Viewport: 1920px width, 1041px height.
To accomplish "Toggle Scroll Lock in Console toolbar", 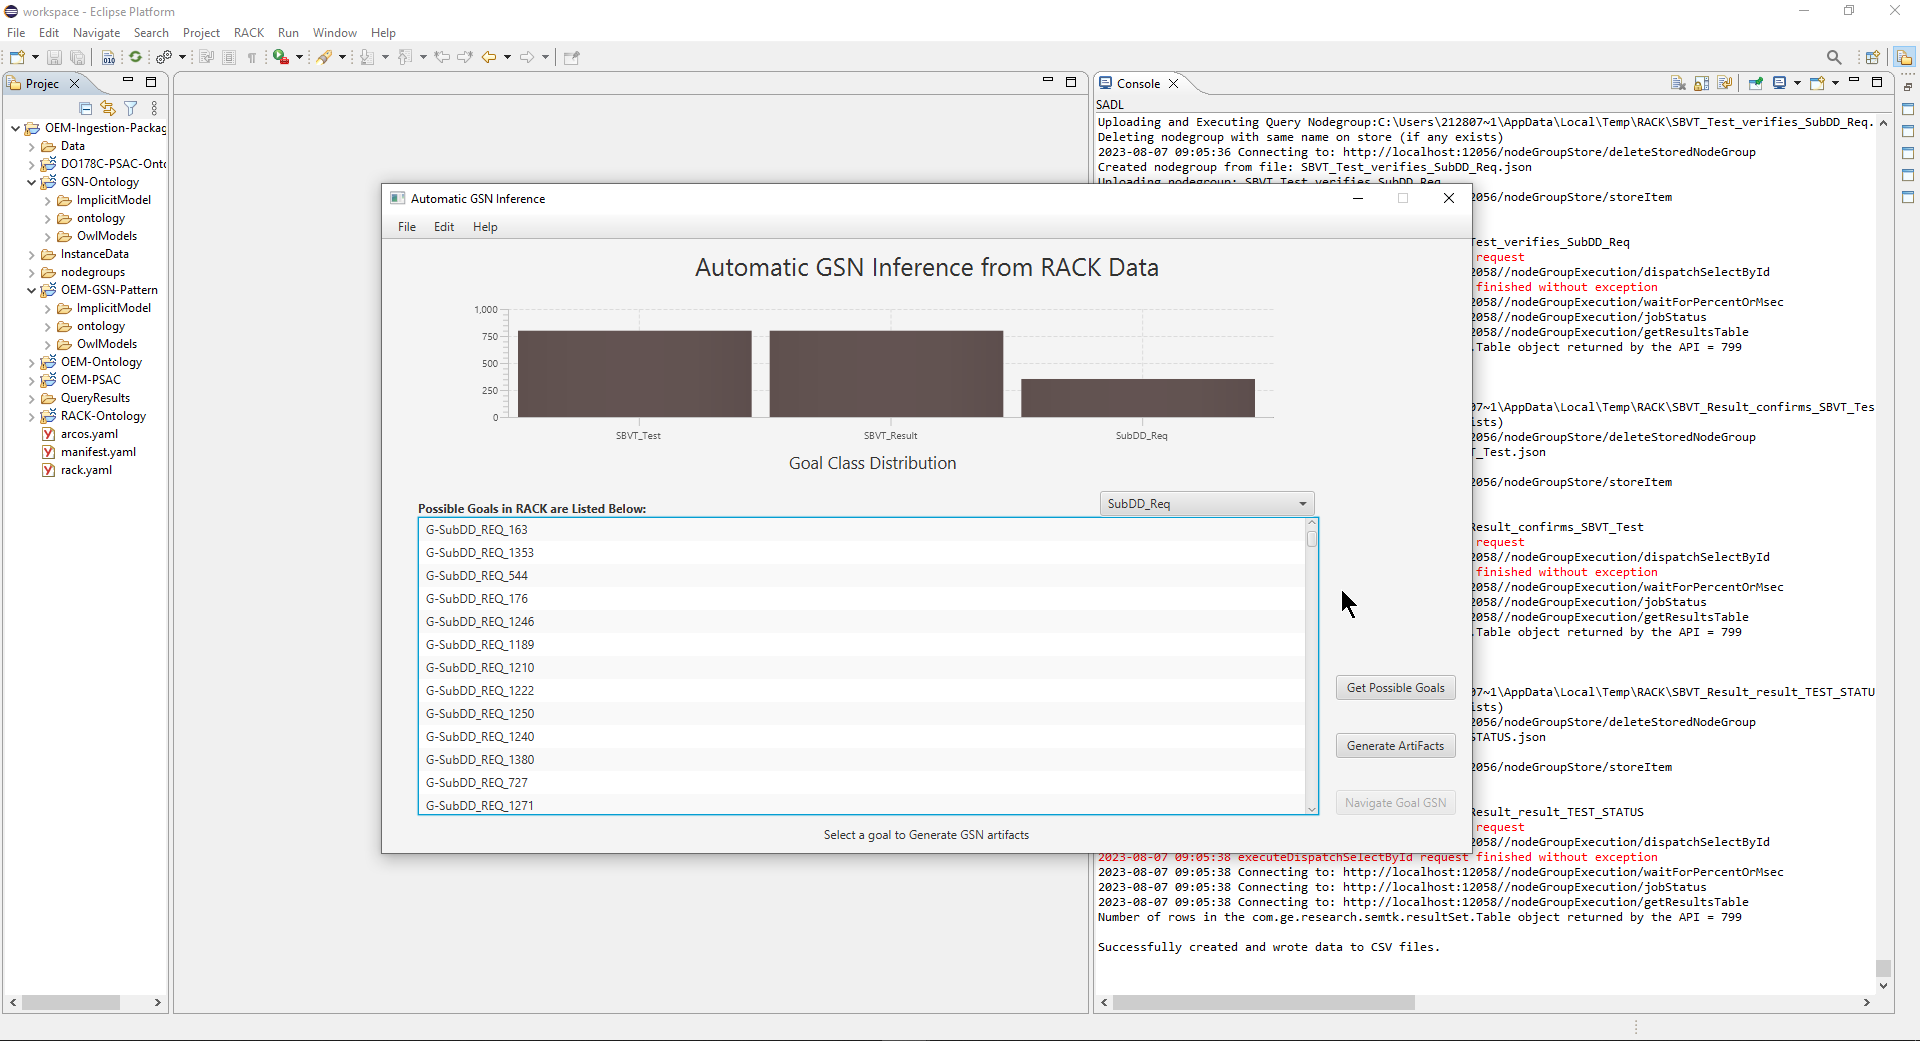I will tap(1702, 83).
